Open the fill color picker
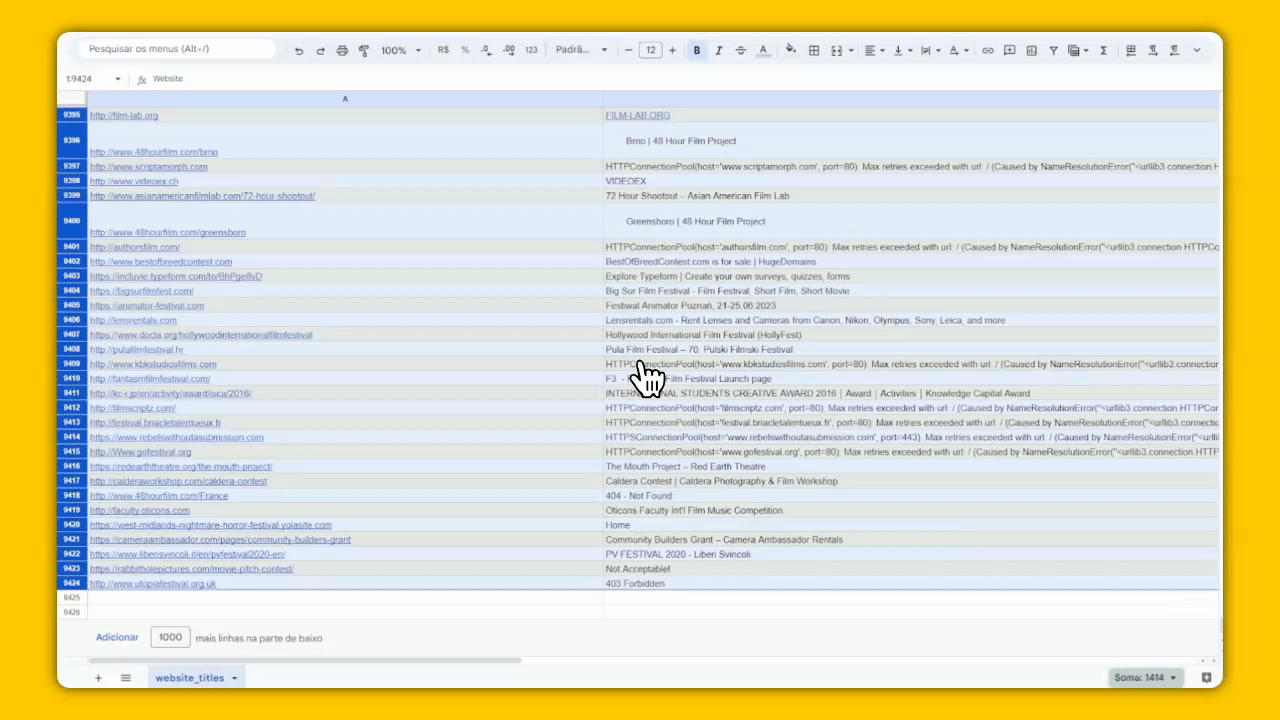The width and height of the screenshot is (1280, 720). tap(791, 50)
